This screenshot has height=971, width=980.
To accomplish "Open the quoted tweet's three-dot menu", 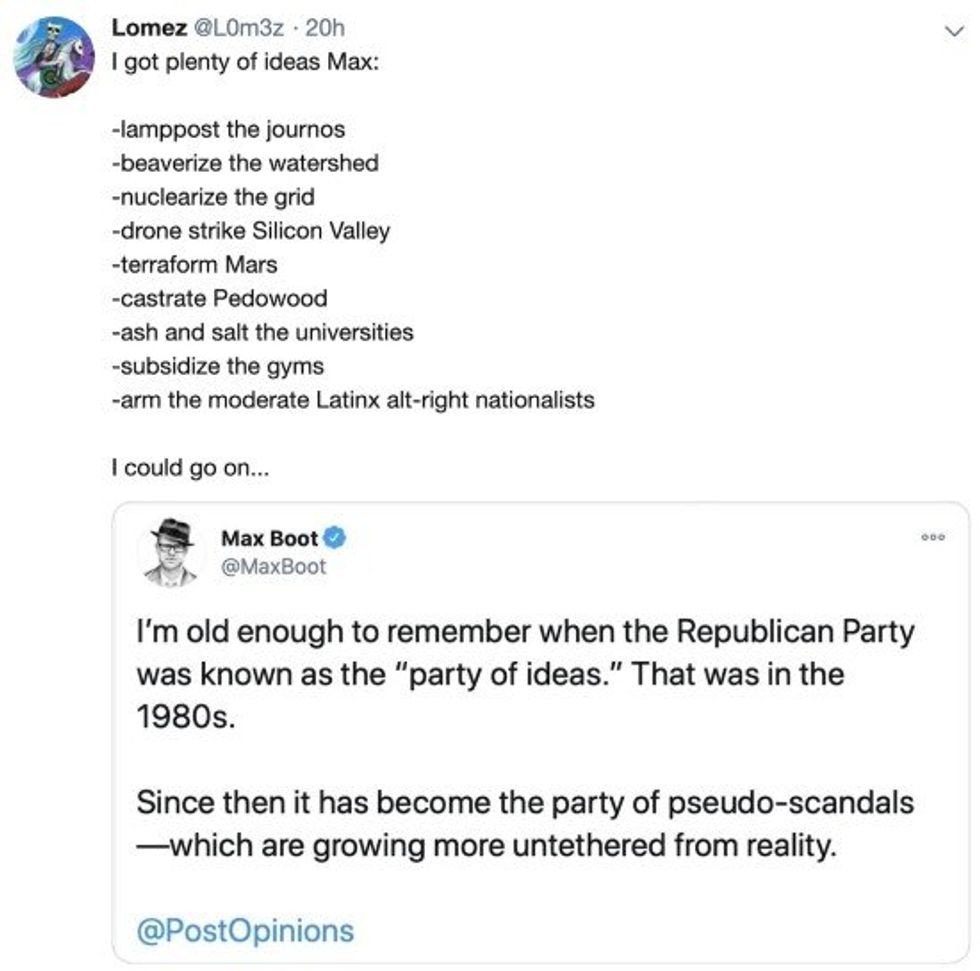I will 933,537.
